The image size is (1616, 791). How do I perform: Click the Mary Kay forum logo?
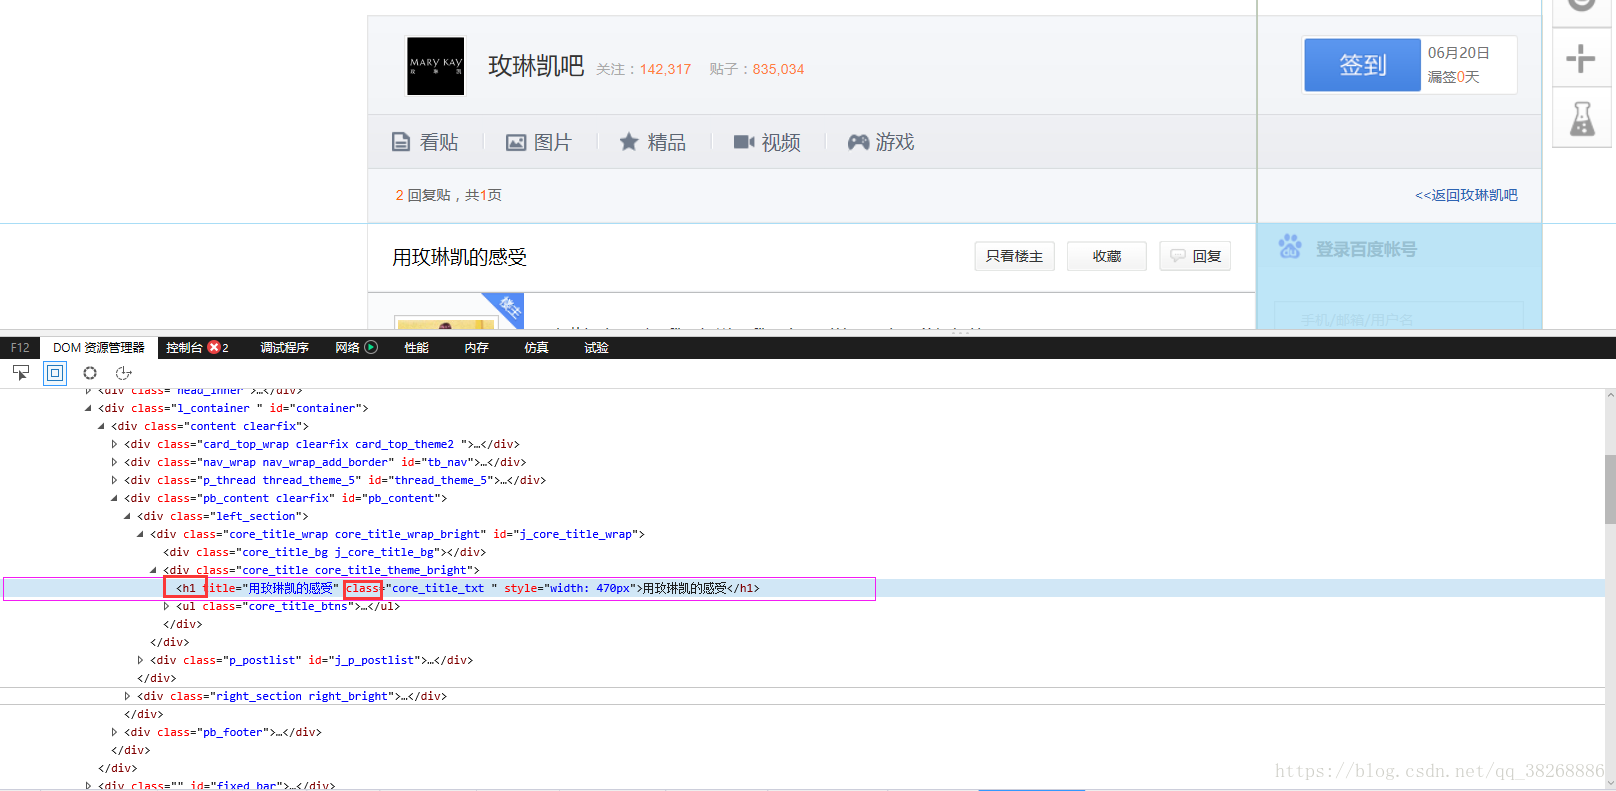click(436, 66)
